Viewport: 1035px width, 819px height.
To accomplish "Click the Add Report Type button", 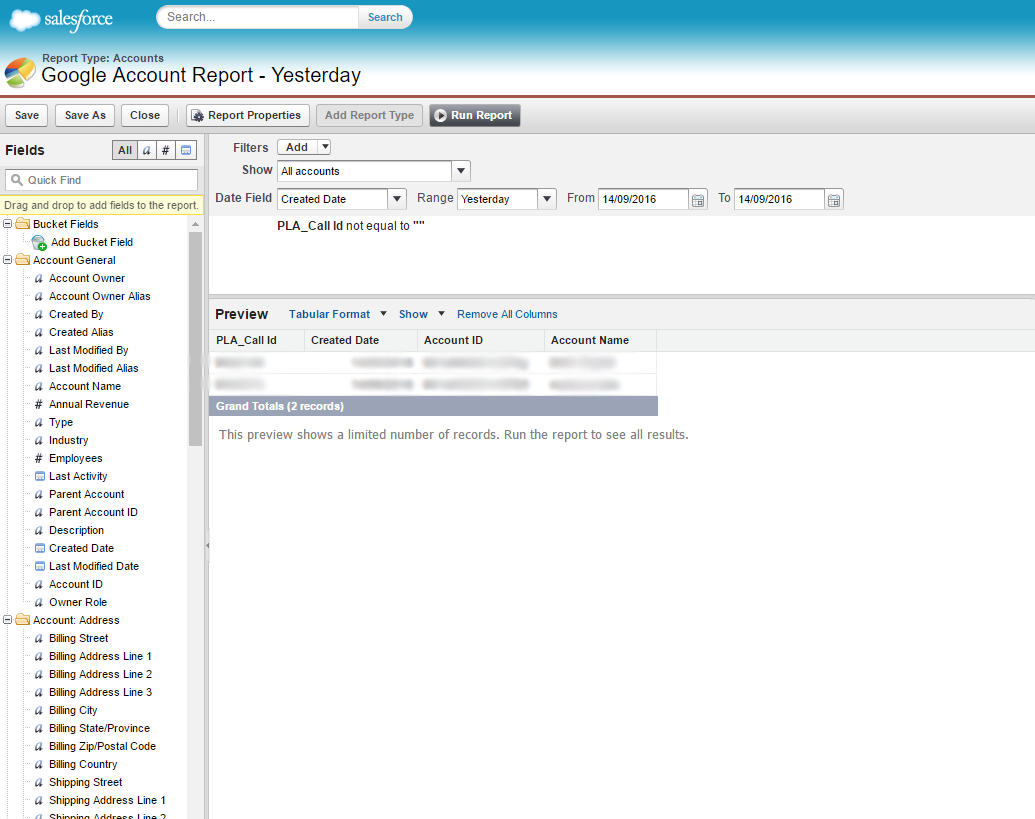I will tap(369, 115).
